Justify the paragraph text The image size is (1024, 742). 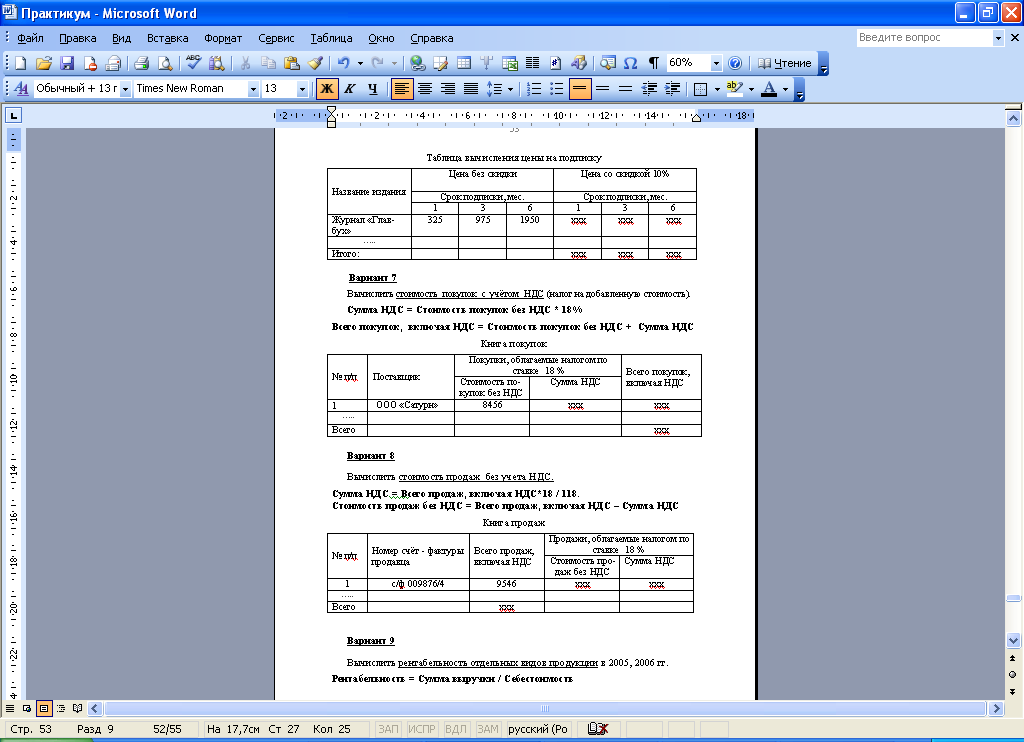[471, 88]
